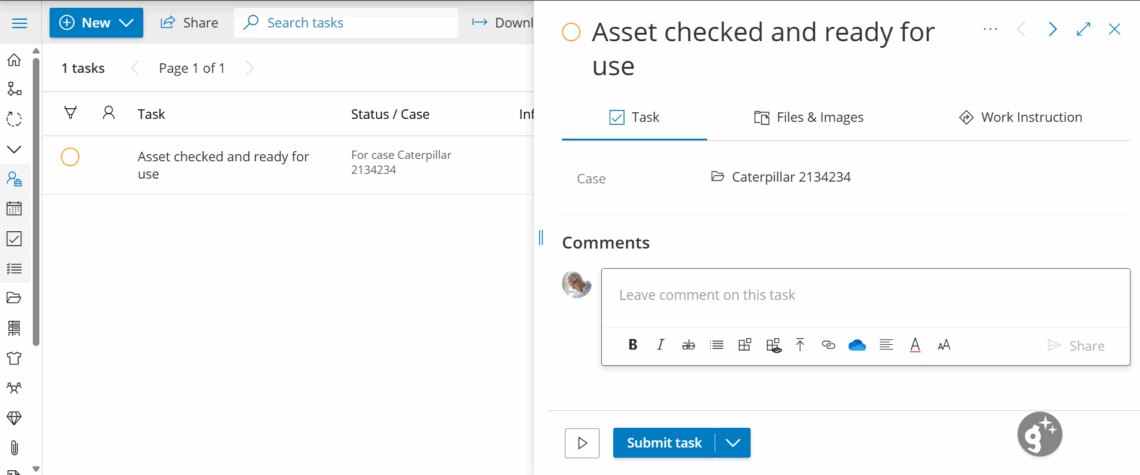This screenshot has height=475, width=1140.
Task: Open the Caterpillar 2134234 case link
Action: (790, 177)
